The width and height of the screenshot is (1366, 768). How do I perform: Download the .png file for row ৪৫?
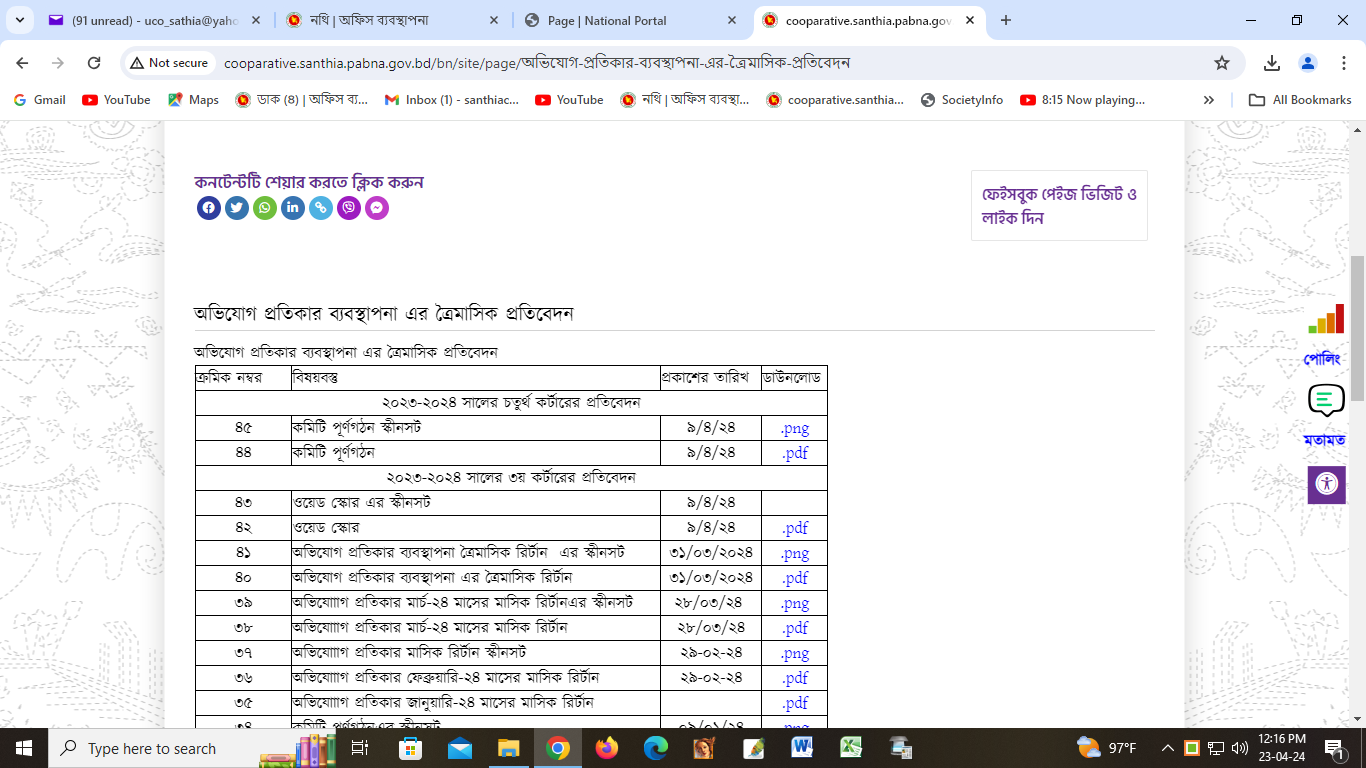coord(794,428)
